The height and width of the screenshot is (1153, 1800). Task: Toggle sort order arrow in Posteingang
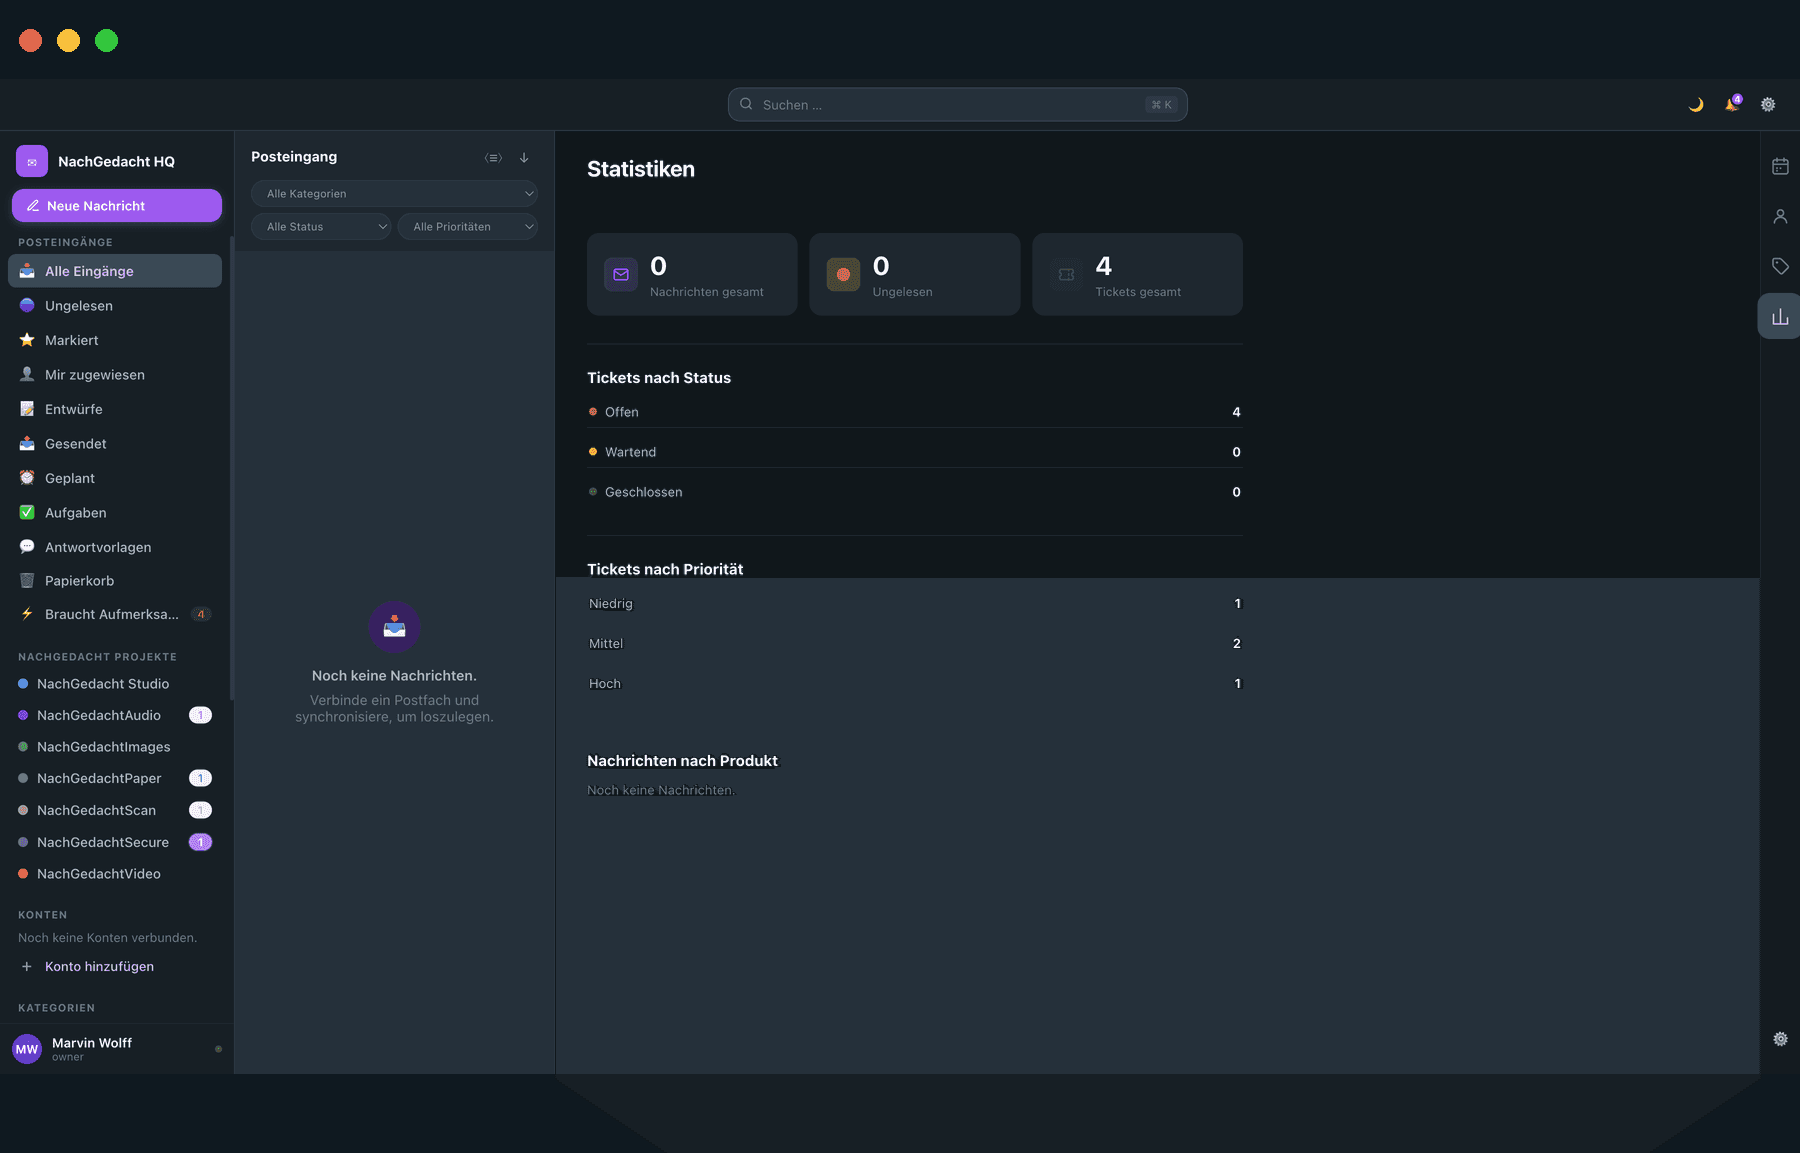click(524, 158)
